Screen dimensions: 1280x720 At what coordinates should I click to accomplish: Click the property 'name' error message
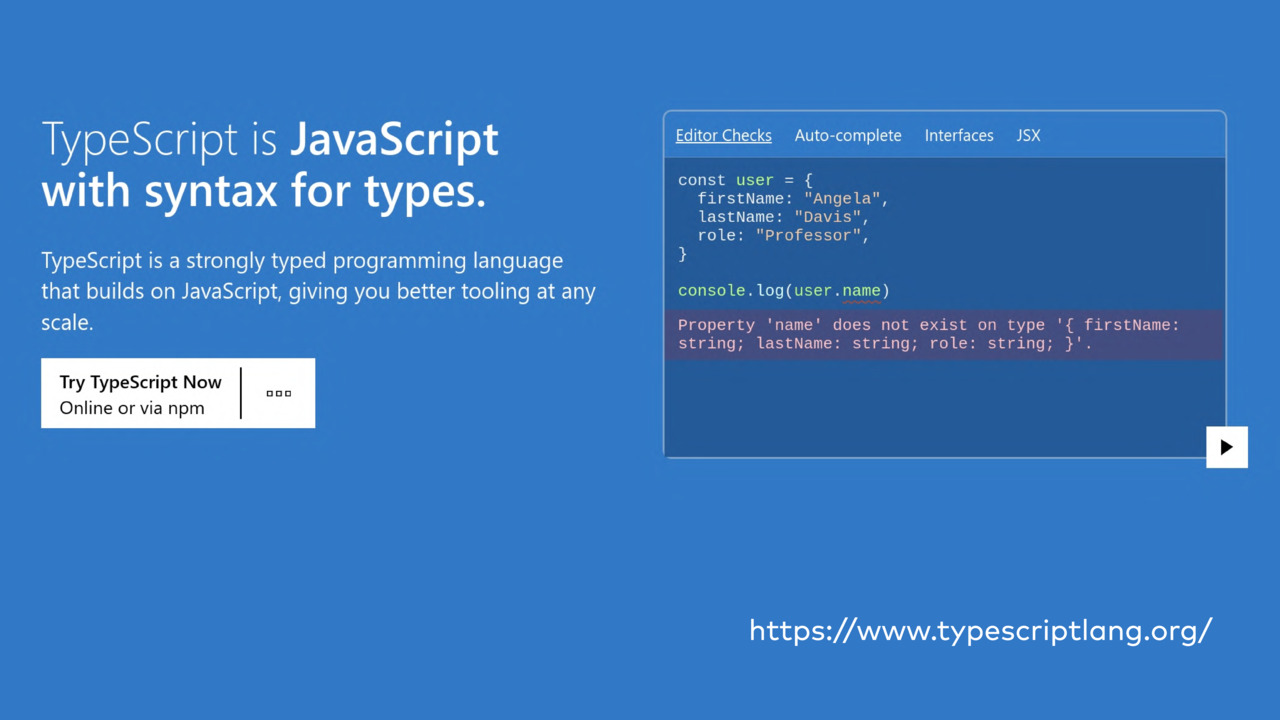pyautogui.click(x=928, y=334)
